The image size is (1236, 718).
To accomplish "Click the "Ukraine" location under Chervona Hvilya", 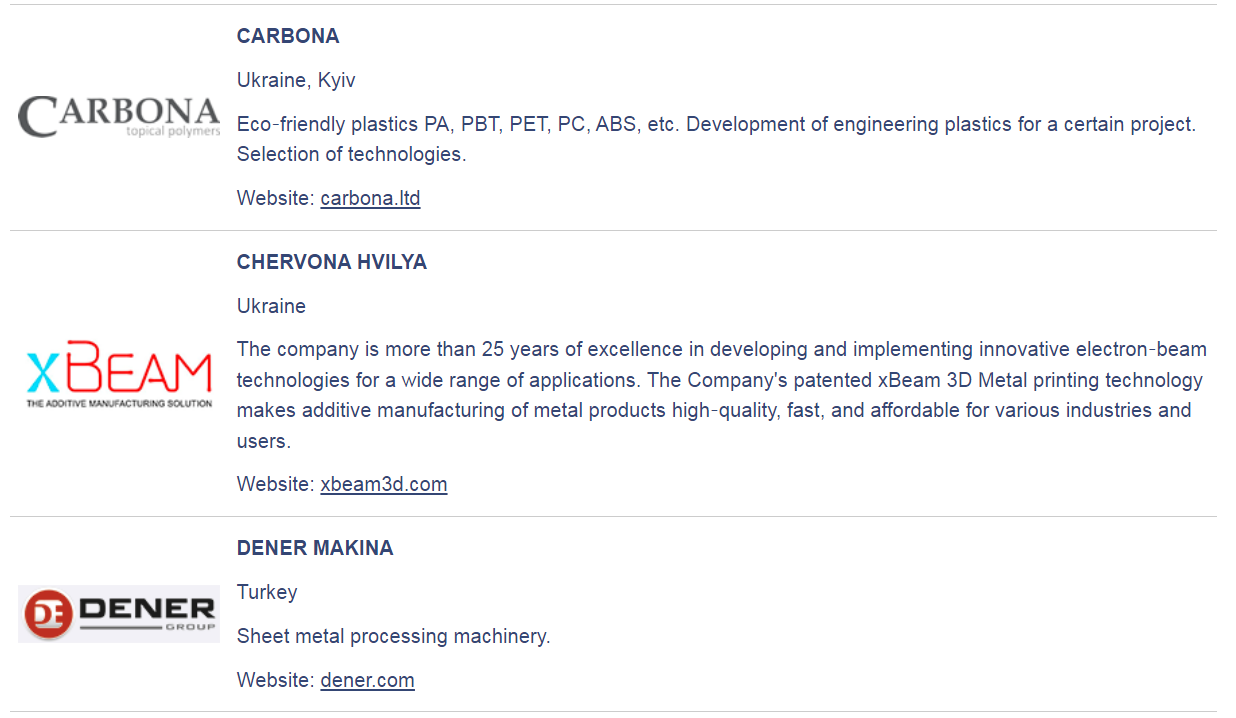I will click(x=271, y=306).
